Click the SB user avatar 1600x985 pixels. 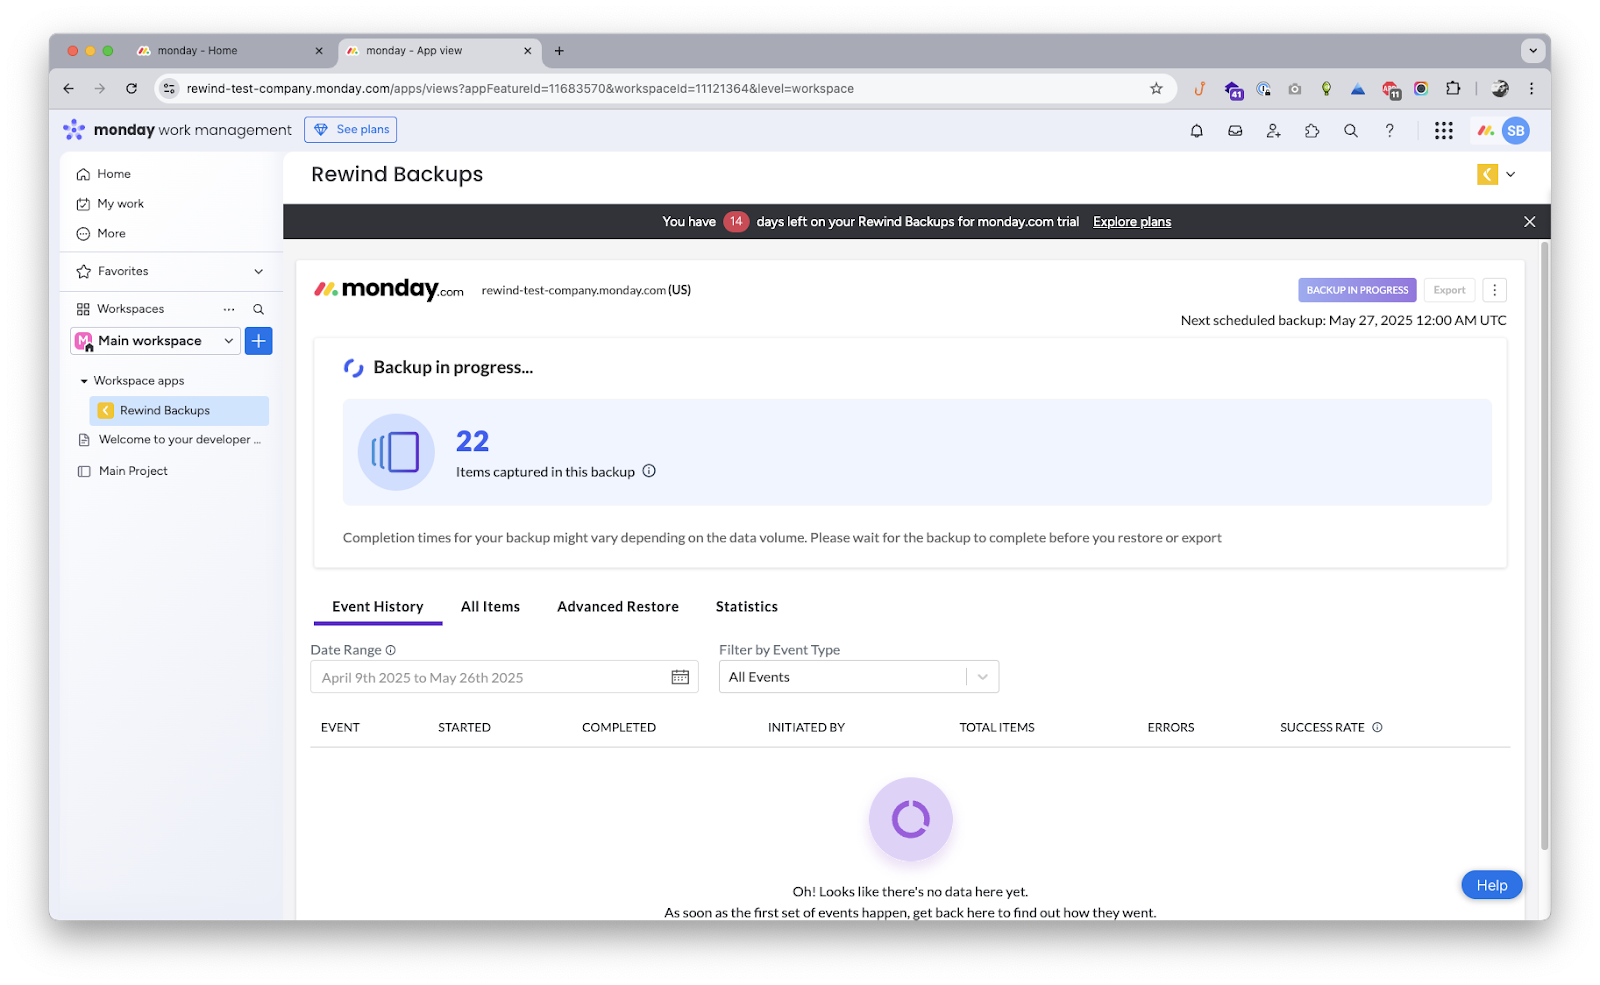pyautogui.click(x=1516, y=130)
